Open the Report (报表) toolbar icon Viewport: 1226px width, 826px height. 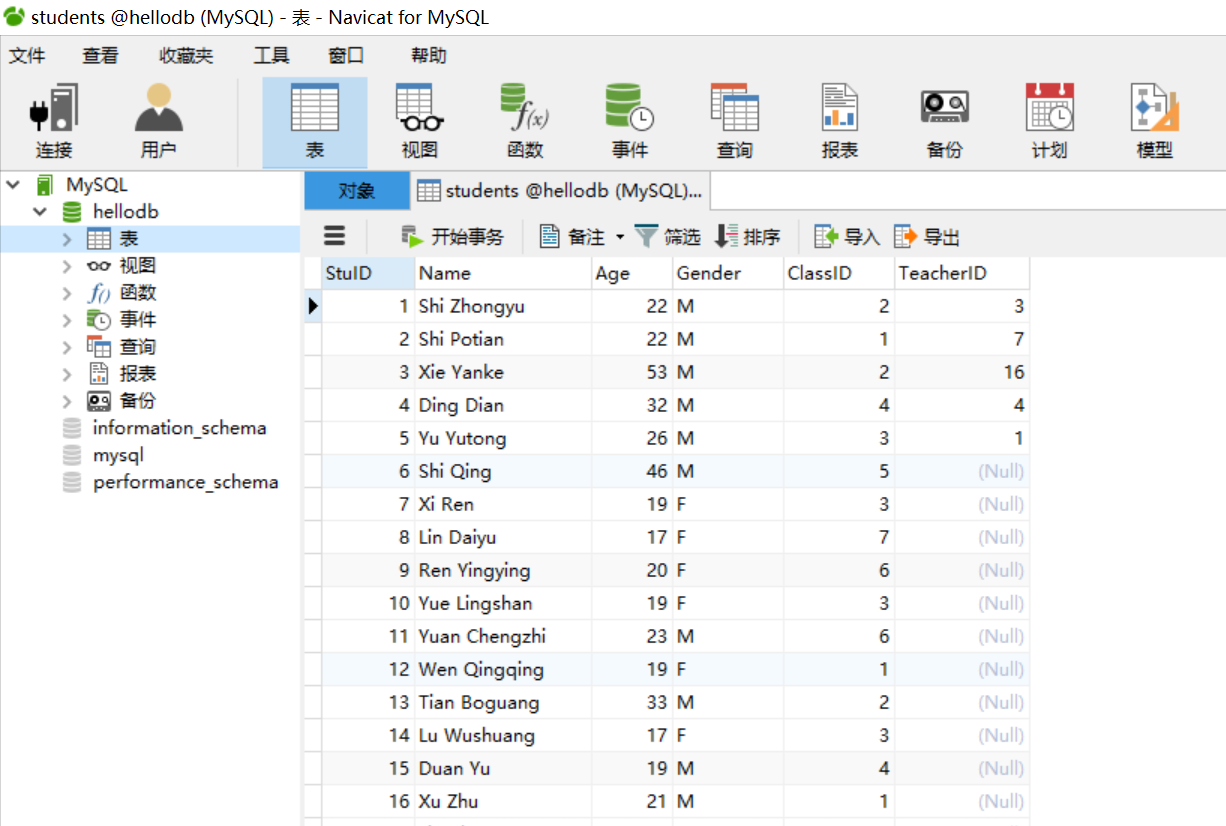[839, 121]
